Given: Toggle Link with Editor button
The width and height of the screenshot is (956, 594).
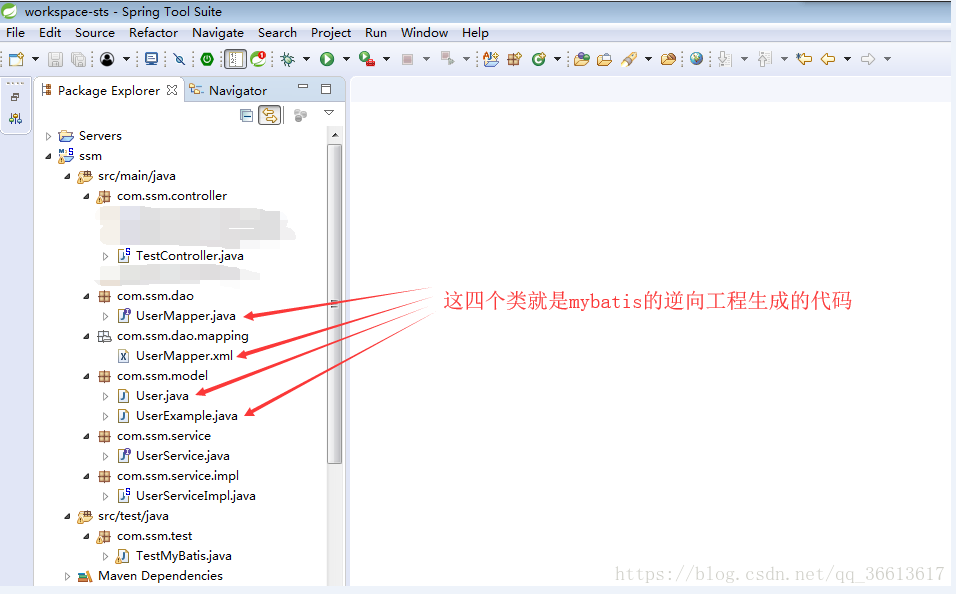Looking at the screenshot, I should pos(269,115).
